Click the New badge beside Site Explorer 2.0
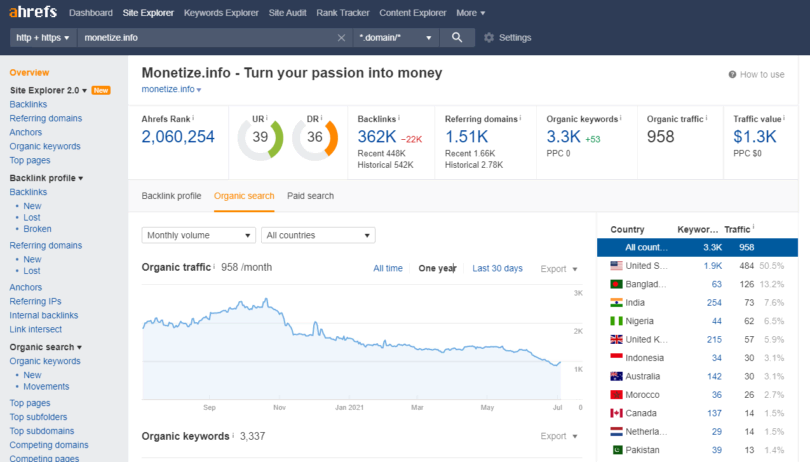The width and height of the screenshot is (810, 462). pos(101,90)
